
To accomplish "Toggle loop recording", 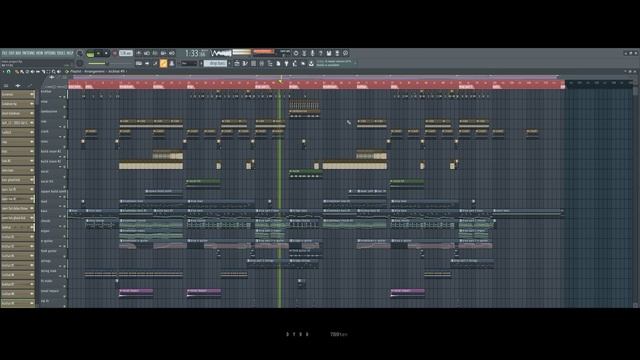I will tap(172, 53).
